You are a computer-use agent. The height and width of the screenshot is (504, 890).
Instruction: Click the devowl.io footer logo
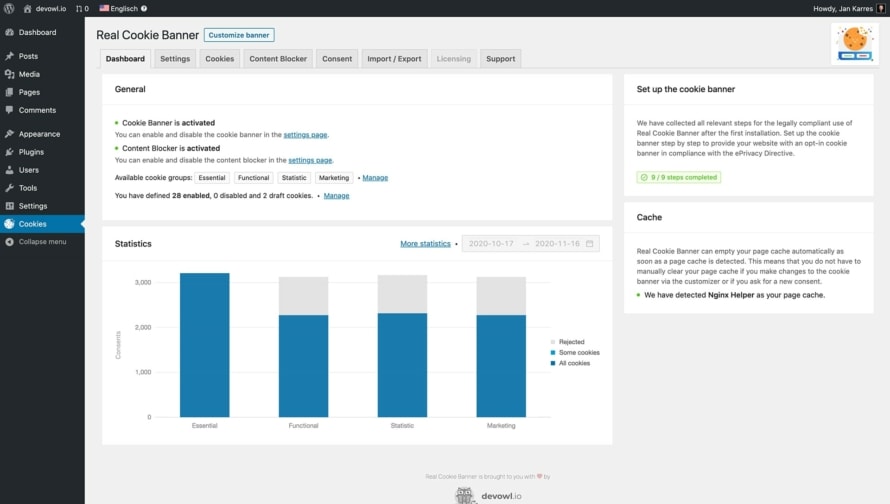pyautogui.click(x=488, y=495)
